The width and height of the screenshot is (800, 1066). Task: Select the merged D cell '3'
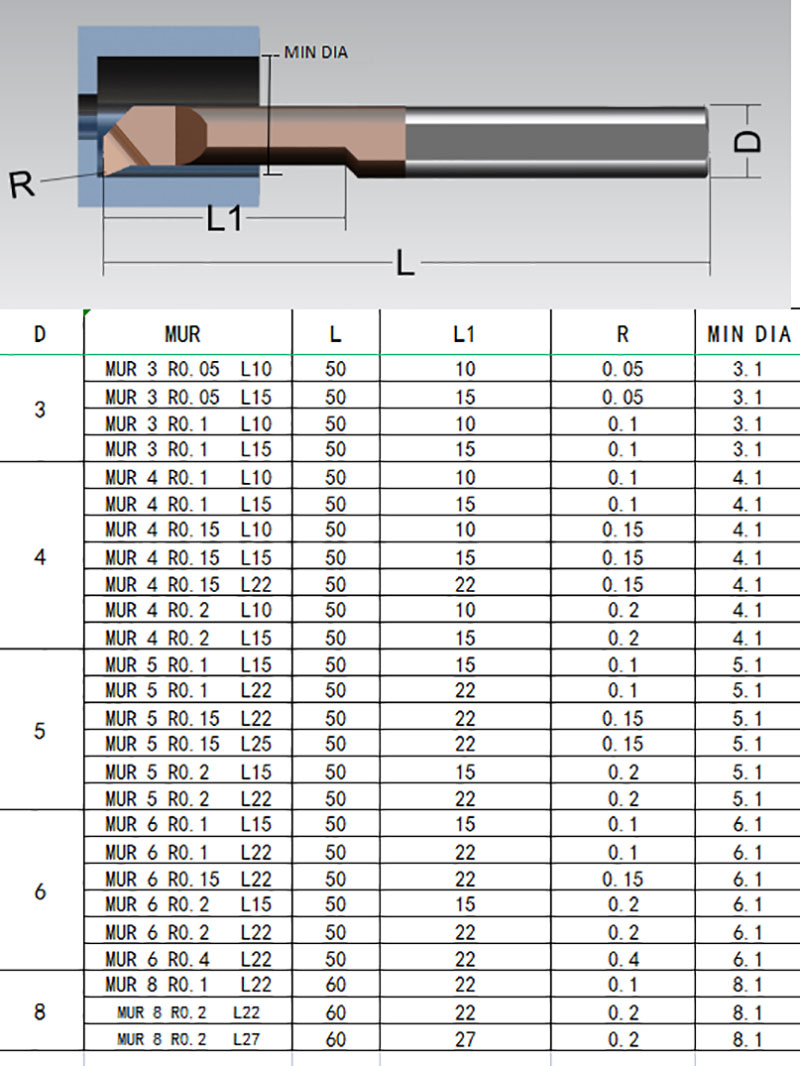click(x=41, y=409)
